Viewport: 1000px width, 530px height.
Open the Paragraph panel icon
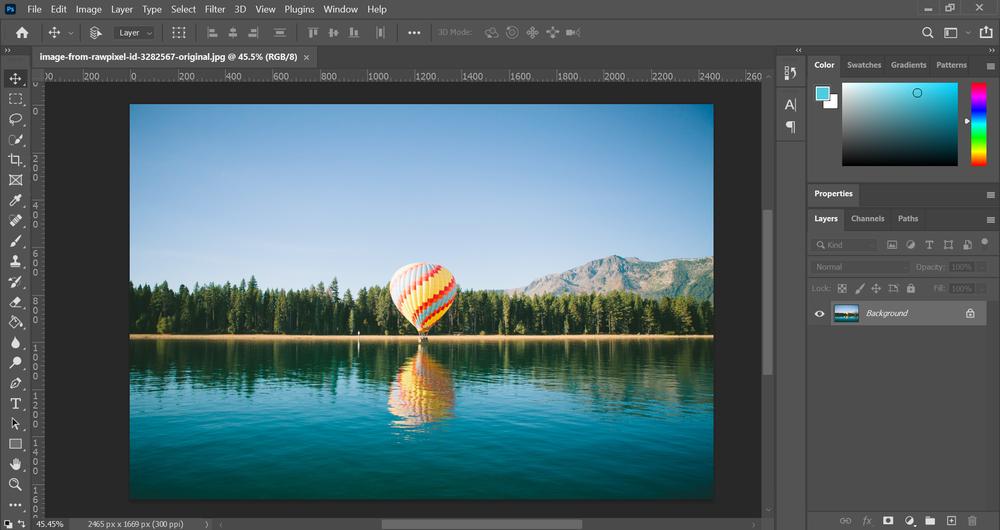790,126
